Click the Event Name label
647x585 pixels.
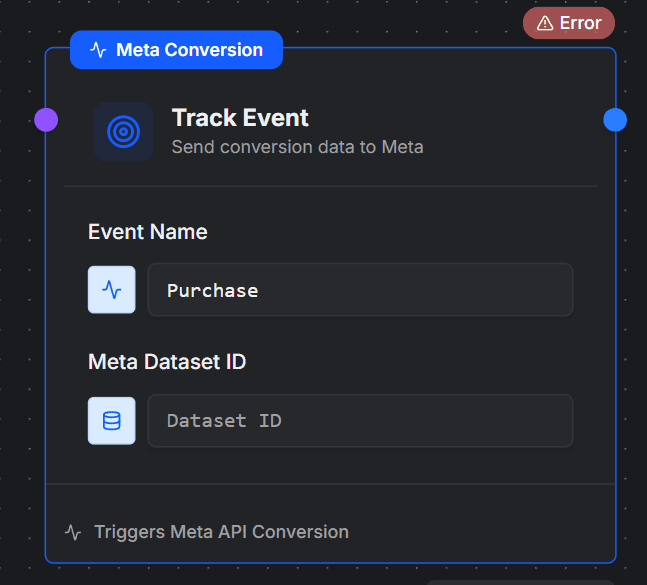(148, 231)
